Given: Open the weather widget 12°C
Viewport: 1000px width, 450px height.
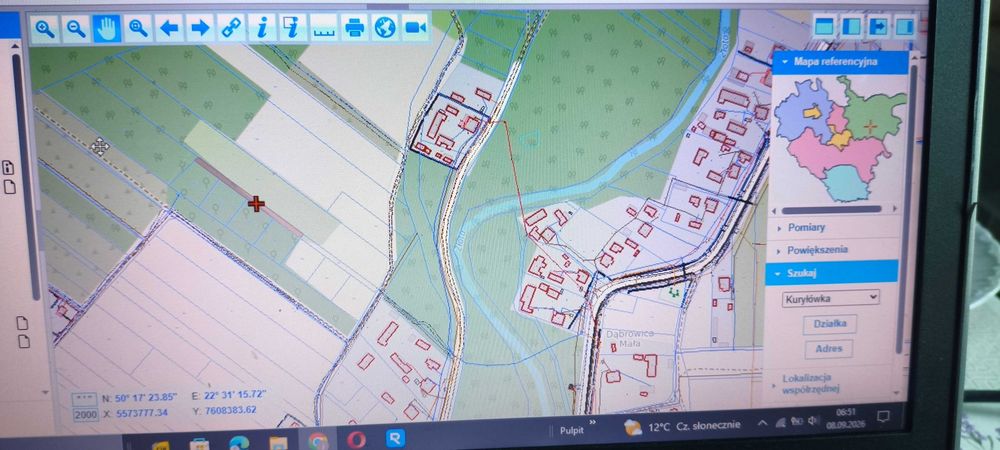Looking at the screenshot, I should tap(682, 426).
